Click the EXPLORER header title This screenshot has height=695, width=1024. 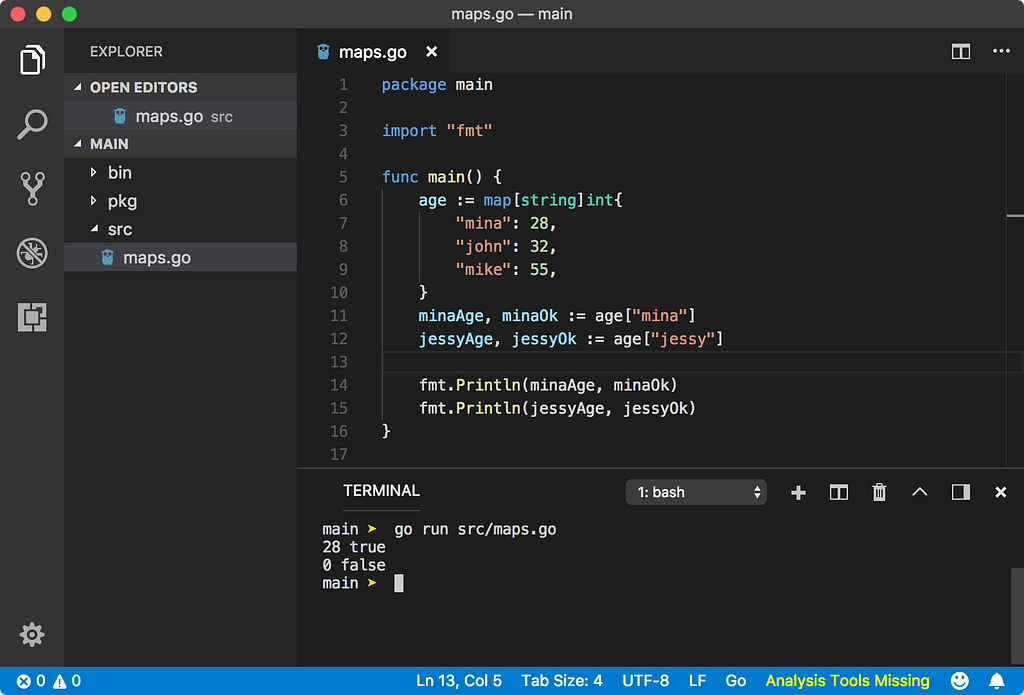click(x=126, y=52)
